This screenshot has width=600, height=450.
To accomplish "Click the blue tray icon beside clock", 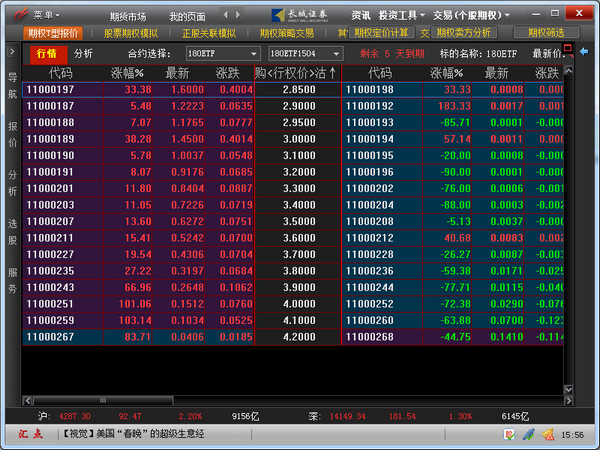I will point(528,434).
